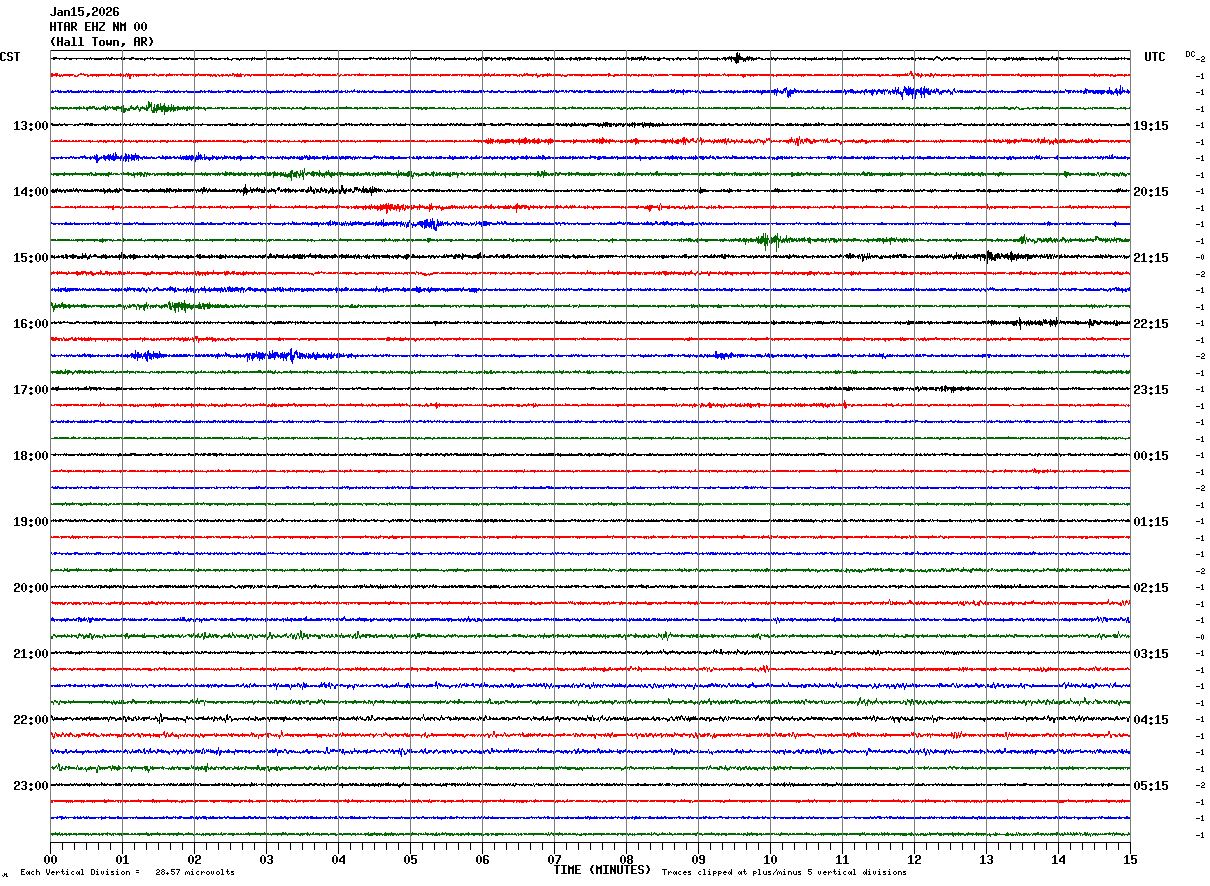The image size is (1210, 886).
Task: Click the UTC timezone label
Action: click(1155, 57)
